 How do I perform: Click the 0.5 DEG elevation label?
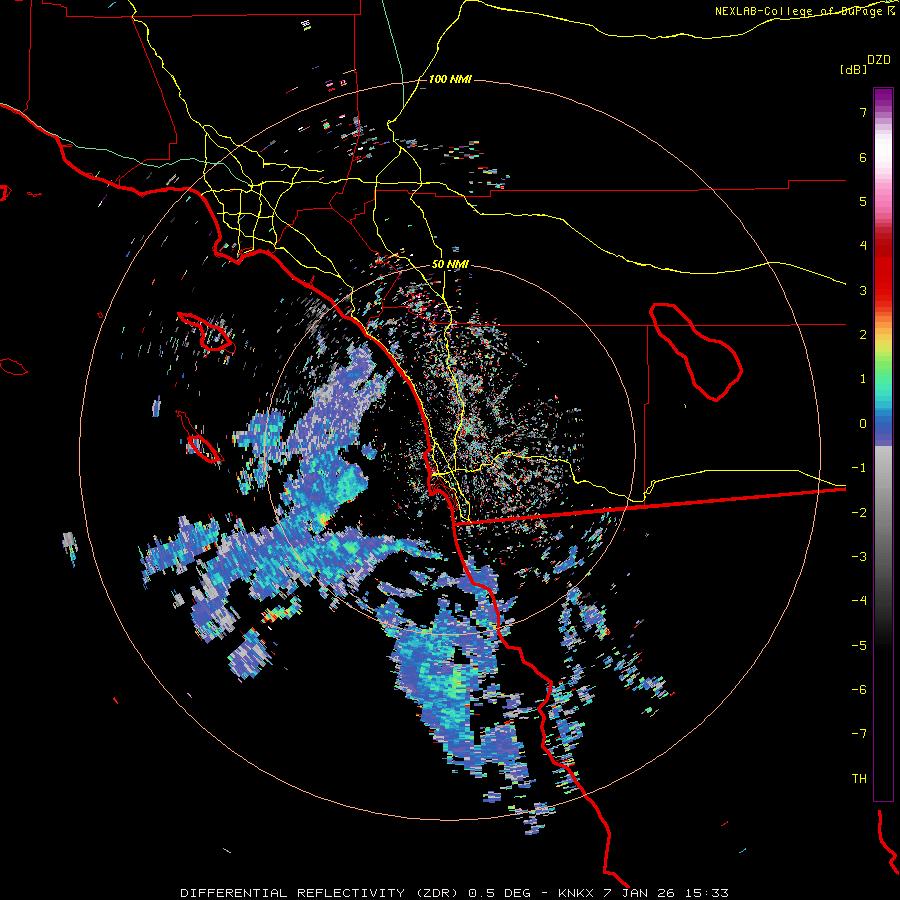pyautogui.click(x=500, y=893)
